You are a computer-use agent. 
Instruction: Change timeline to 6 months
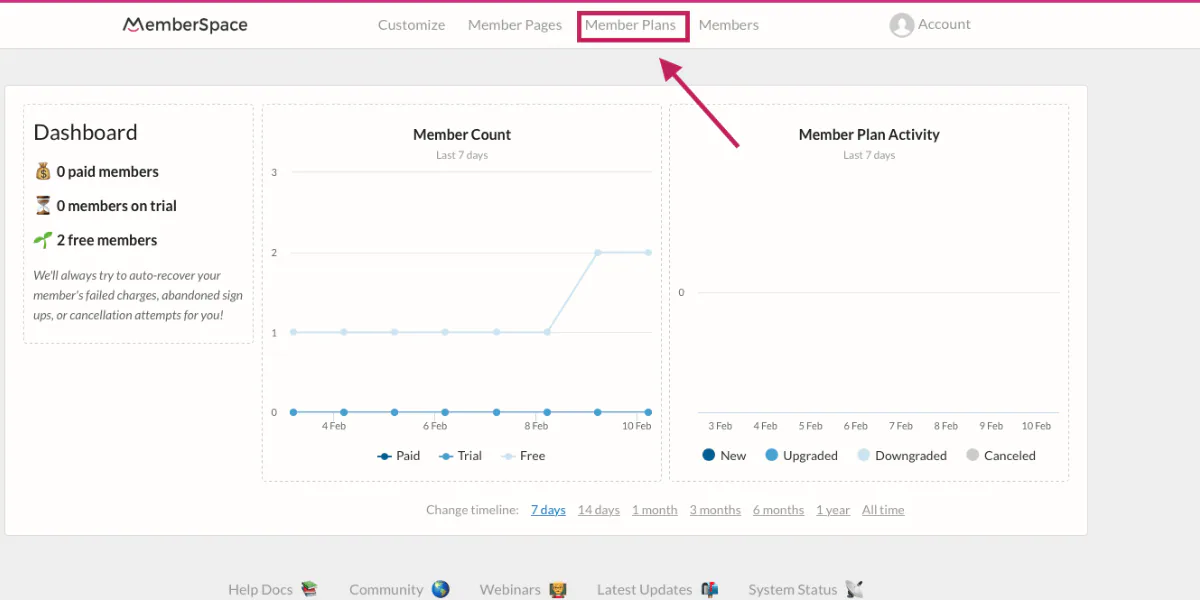pos(778,510)
